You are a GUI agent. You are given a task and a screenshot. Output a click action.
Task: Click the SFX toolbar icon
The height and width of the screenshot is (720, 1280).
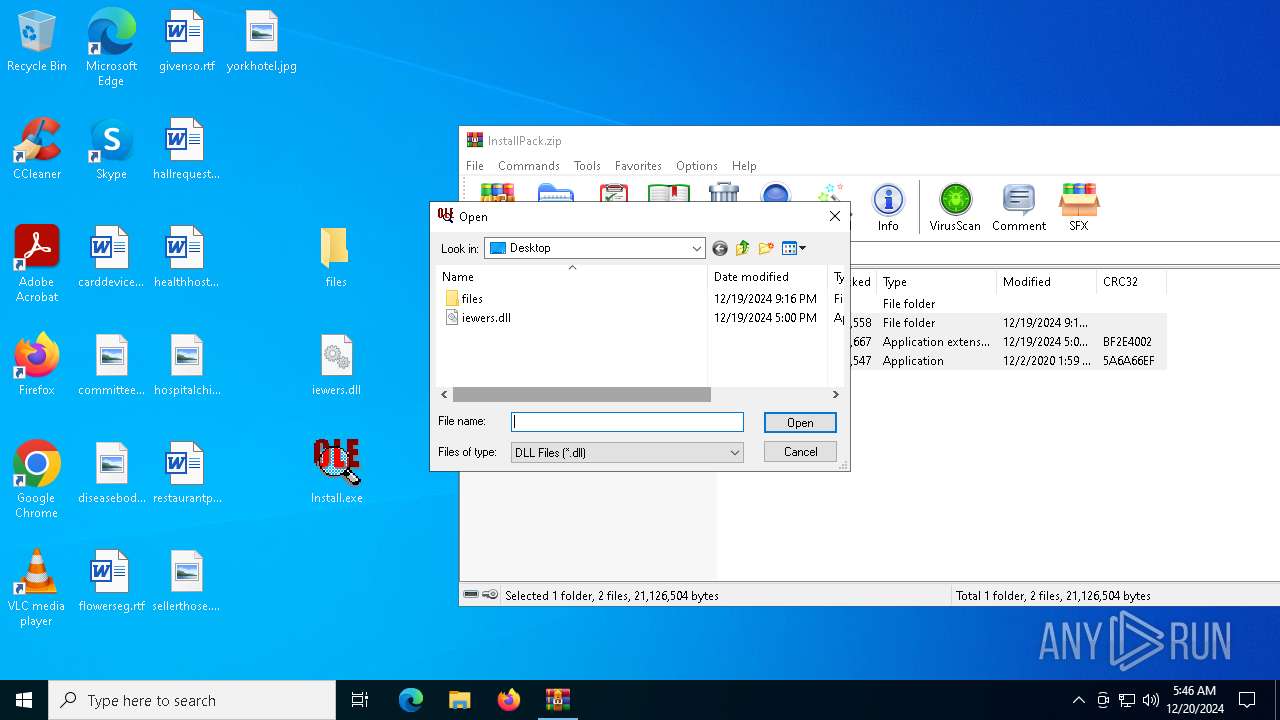click(x=1078, y=207)
